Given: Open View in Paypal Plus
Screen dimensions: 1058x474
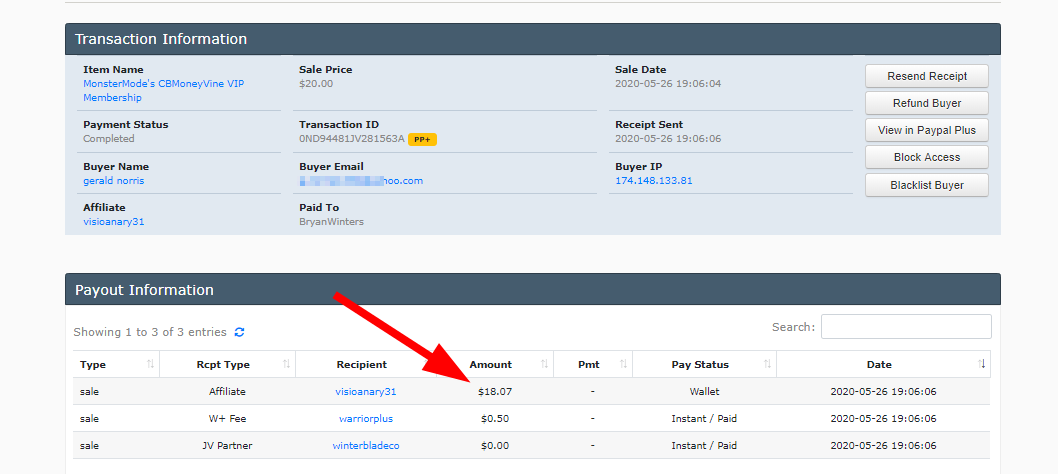Looking at the screenshot, I should tap(926, 130).
